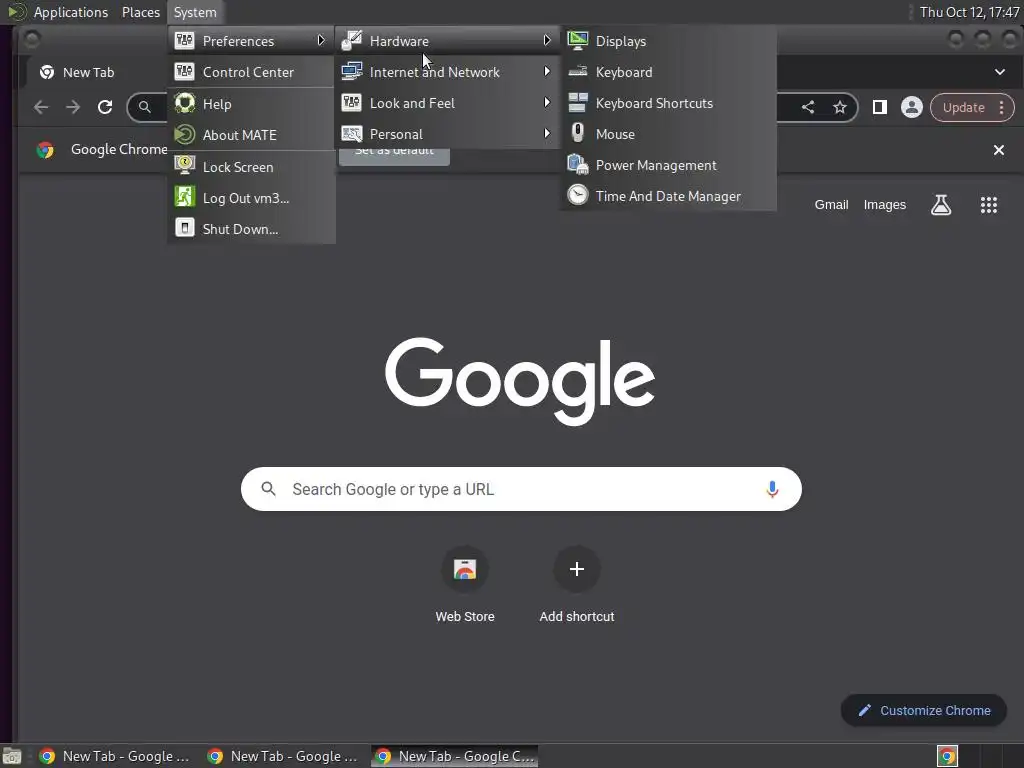Screen dimensions: 1024x768
Task: Share this page icon in address bar
Action: tap(808, 107)
